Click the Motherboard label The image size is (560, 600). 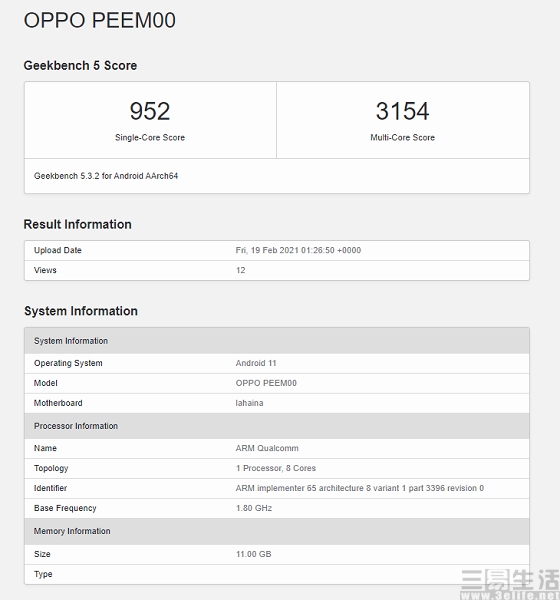(58, 403)
